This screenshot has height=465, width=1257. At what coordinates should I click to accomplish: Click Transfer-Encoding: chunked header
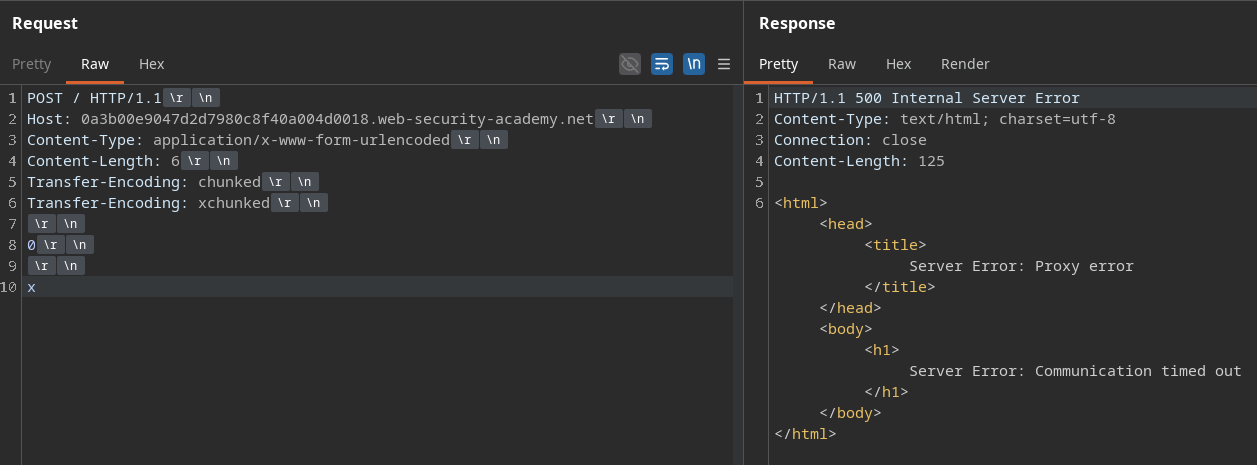tap(144, 182)
